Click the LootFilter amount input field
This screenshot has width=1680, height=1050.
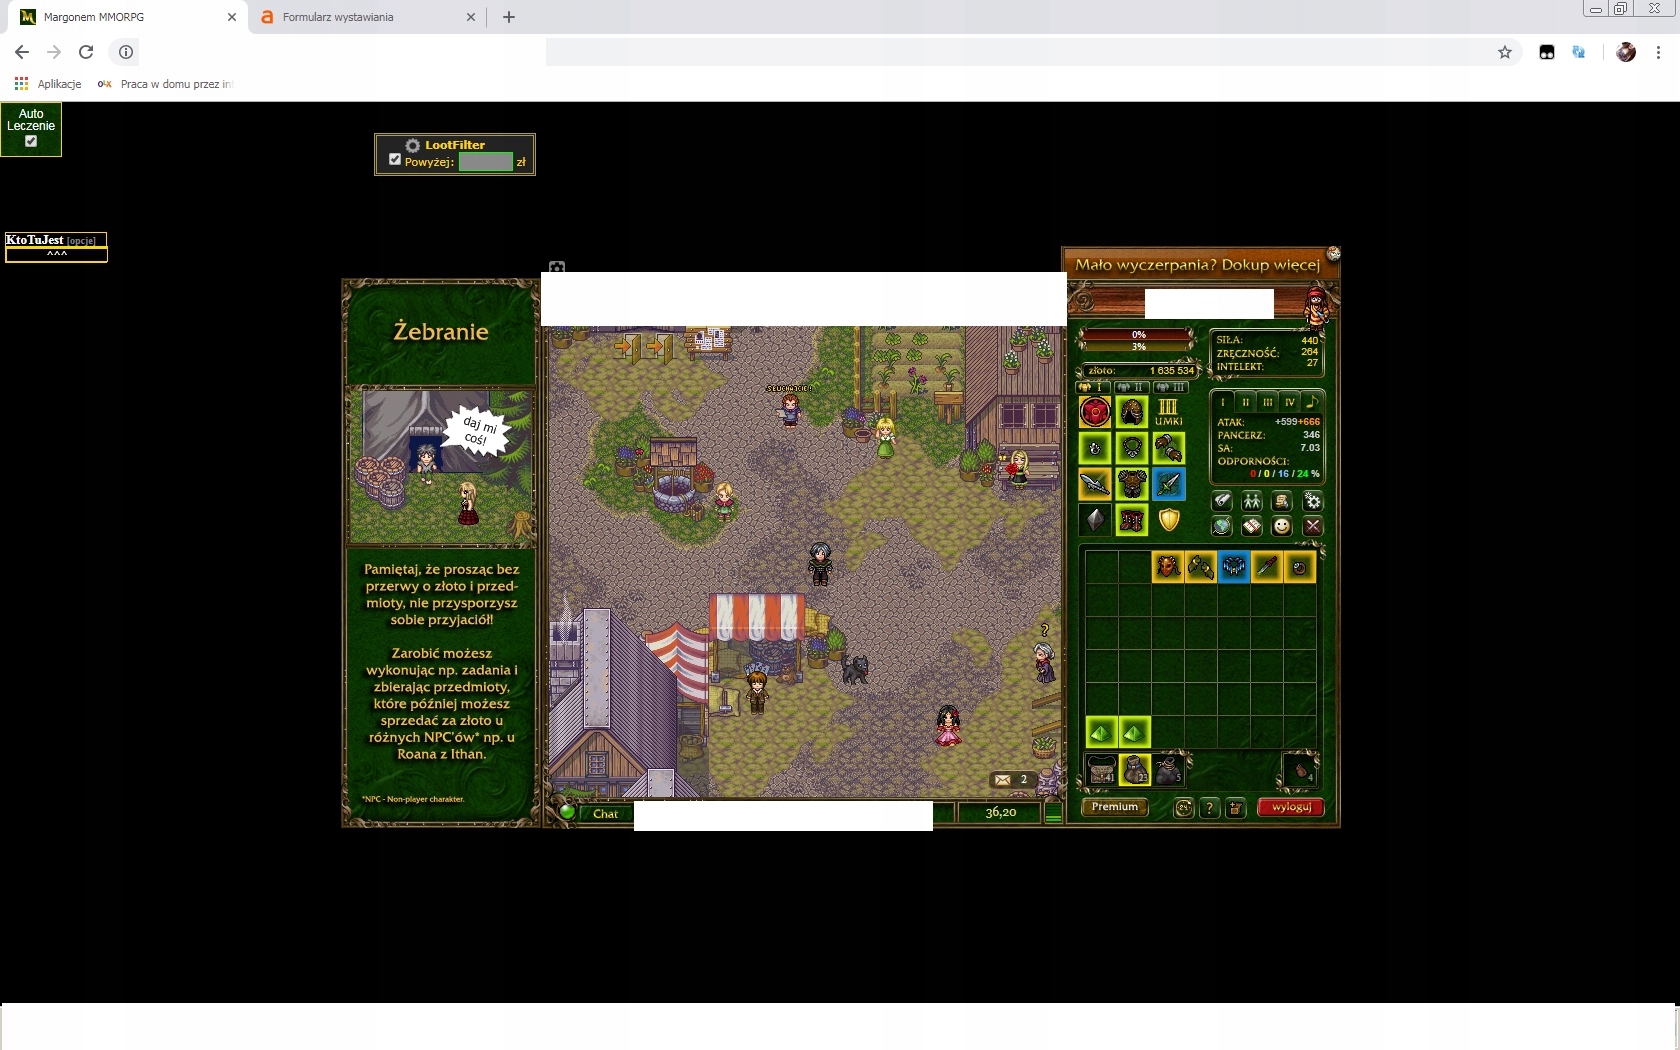[x=485, y=162]
